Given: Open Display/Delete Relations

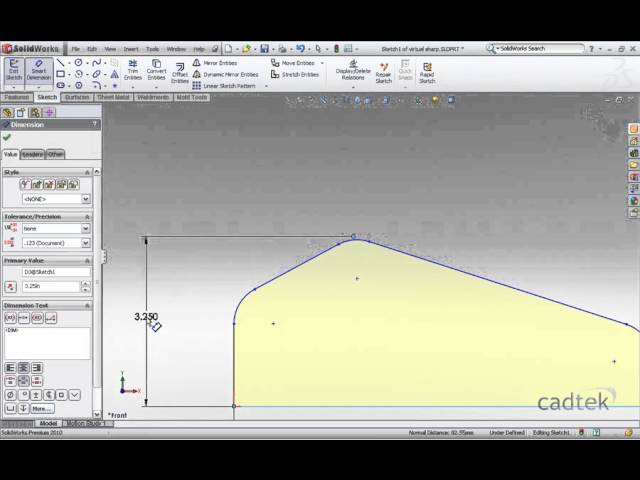Looking at the screenshot, I should 353,70.
